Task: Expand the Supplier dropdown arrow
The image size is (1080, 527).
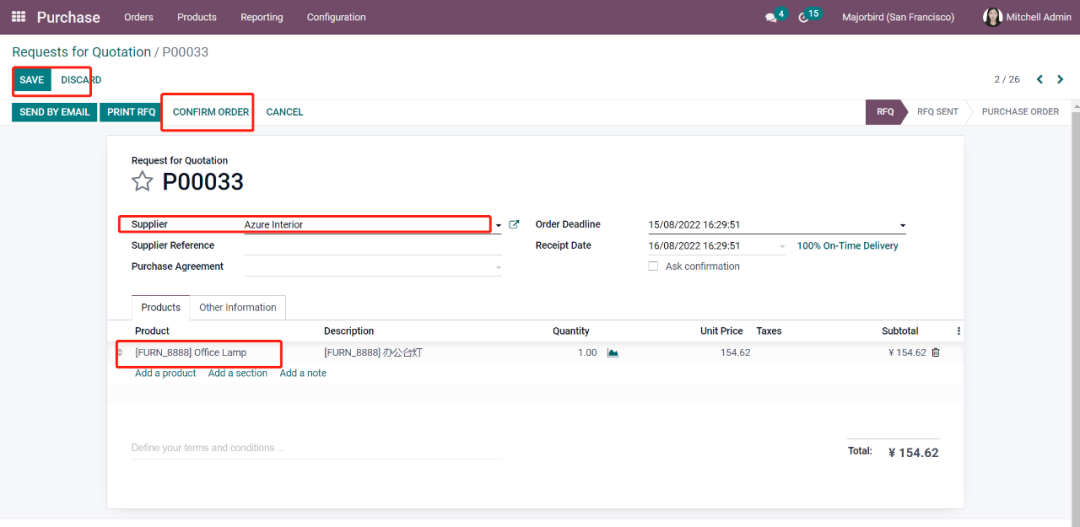Action: pos(498,226)
